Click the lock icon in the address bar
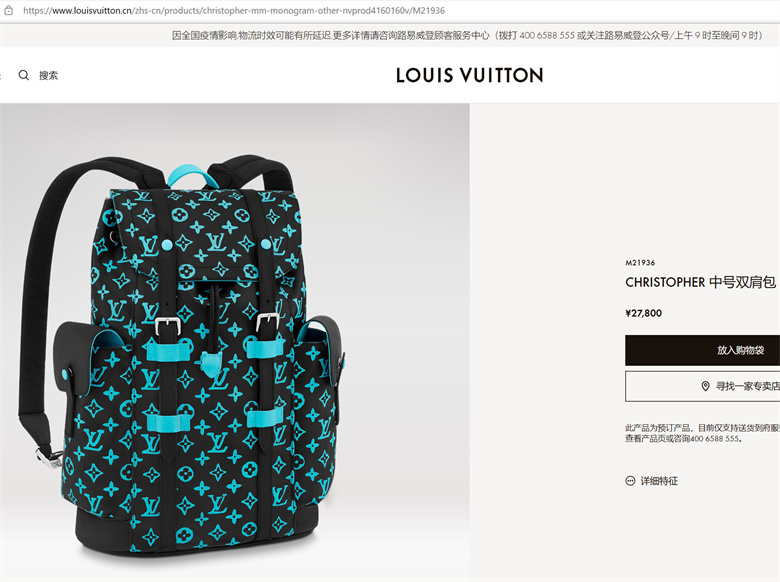Screen dimensions: 780x582 click(8, 10)
